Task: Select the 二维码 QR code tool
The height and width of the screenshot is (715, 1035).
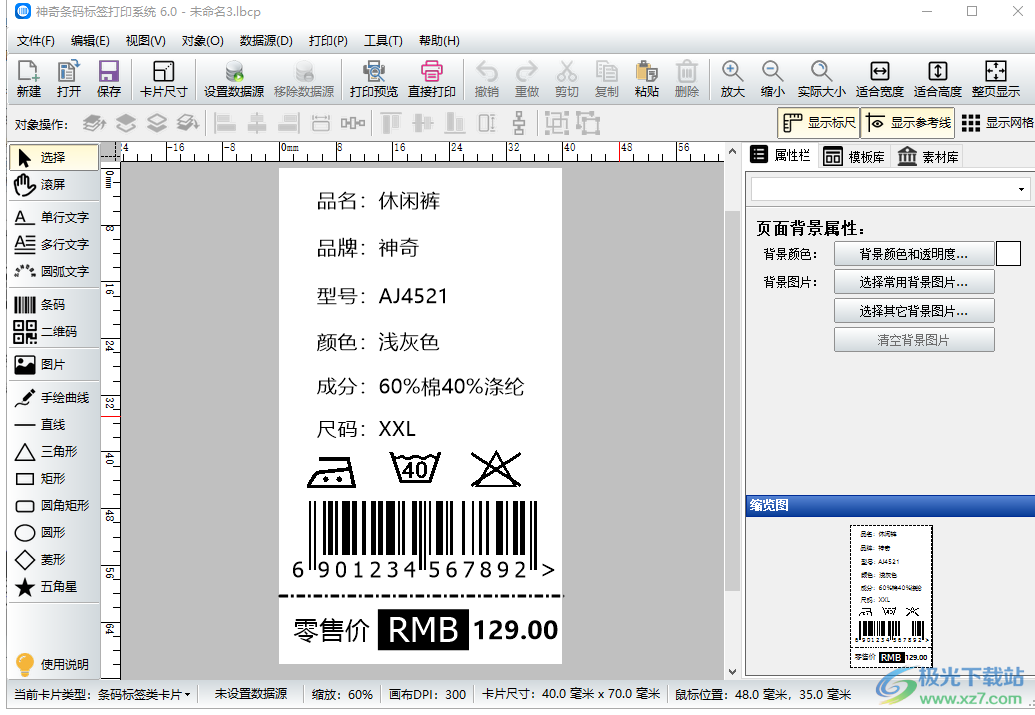Action: point(54,331)
